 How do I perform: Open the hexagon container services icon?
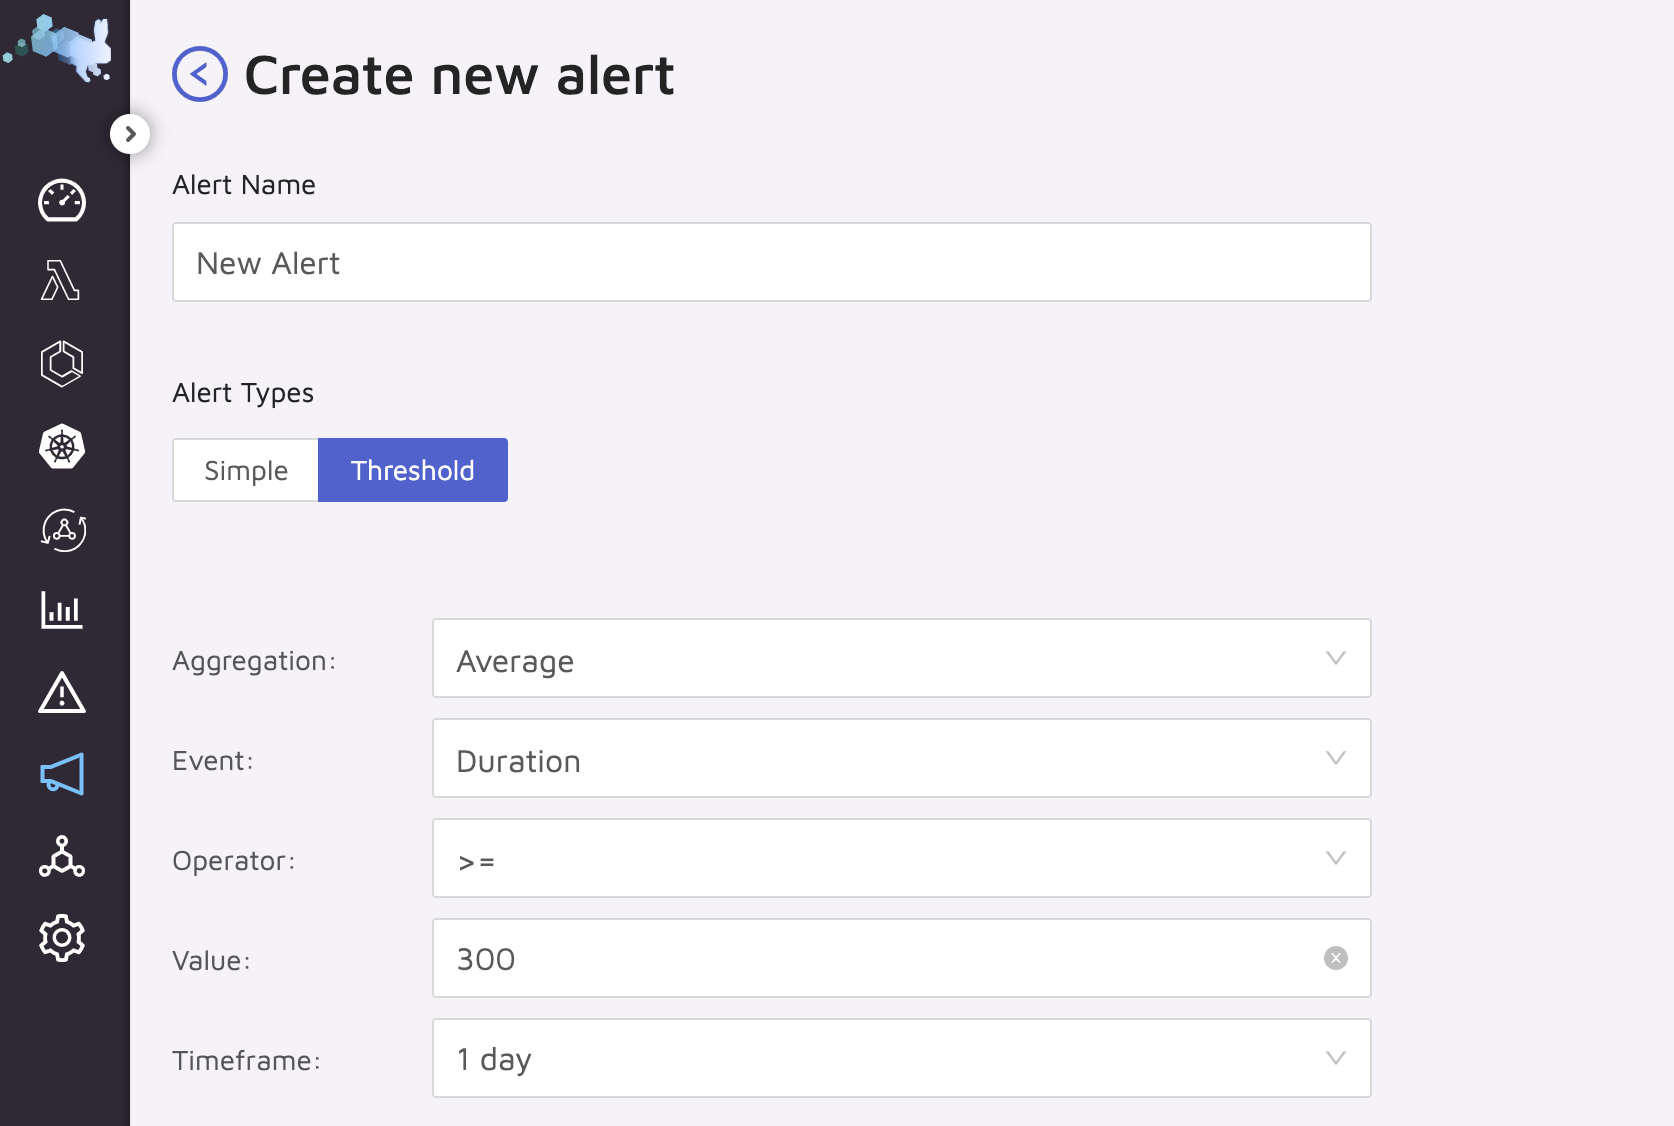pos(62,363)
